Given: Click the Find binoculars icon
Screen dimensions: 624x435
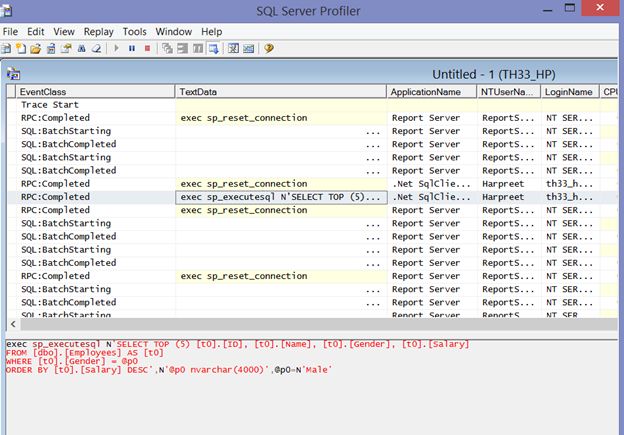Looking at the screenshot, I should pyautogui.click(x=81, y=48).
